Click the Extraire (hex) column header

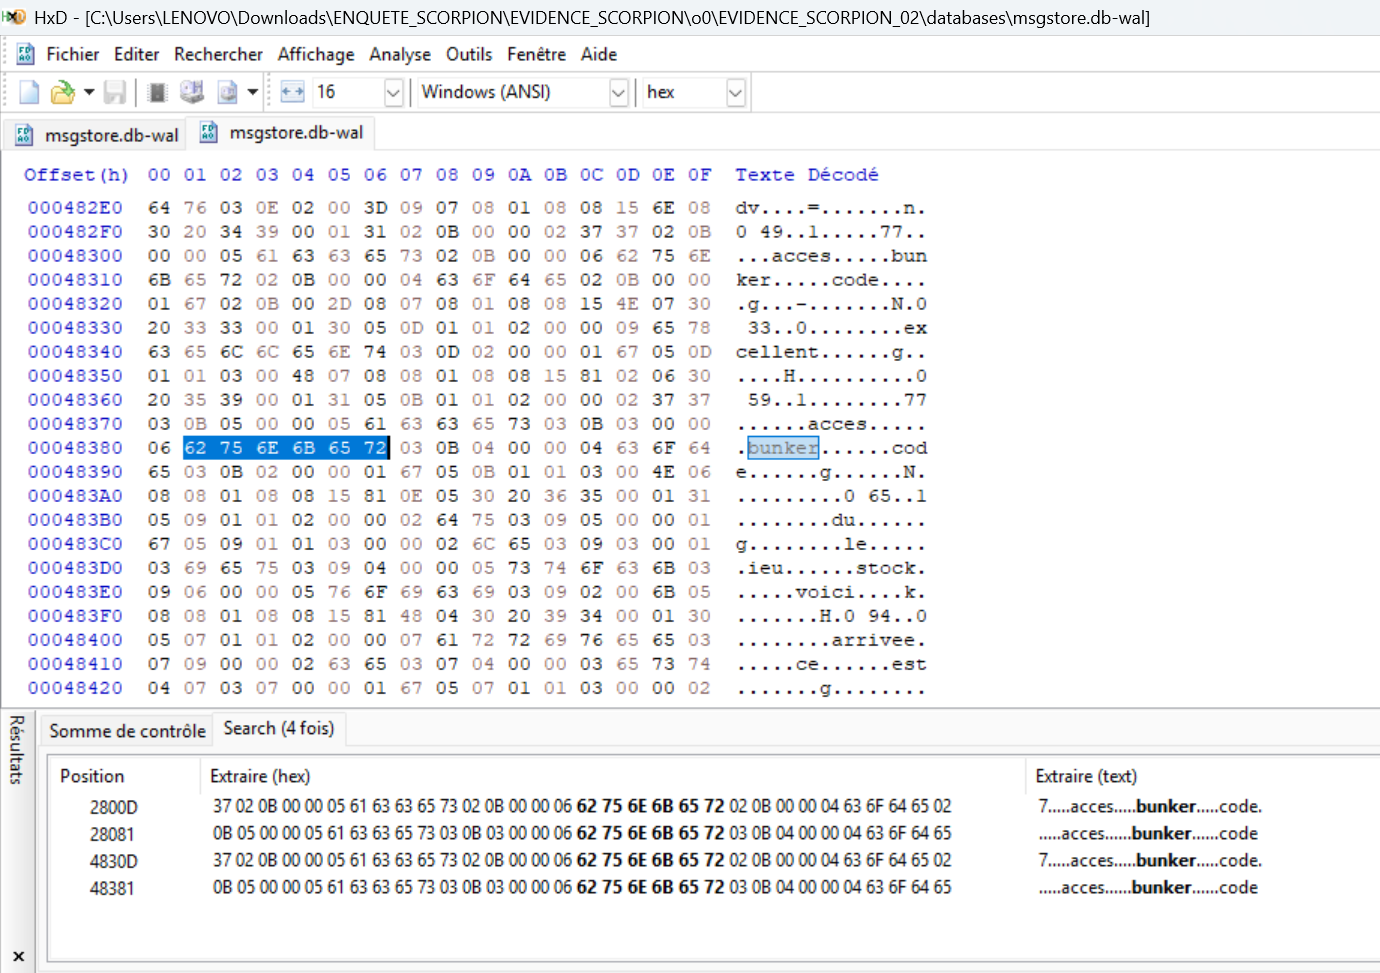[x=260, y=776]
